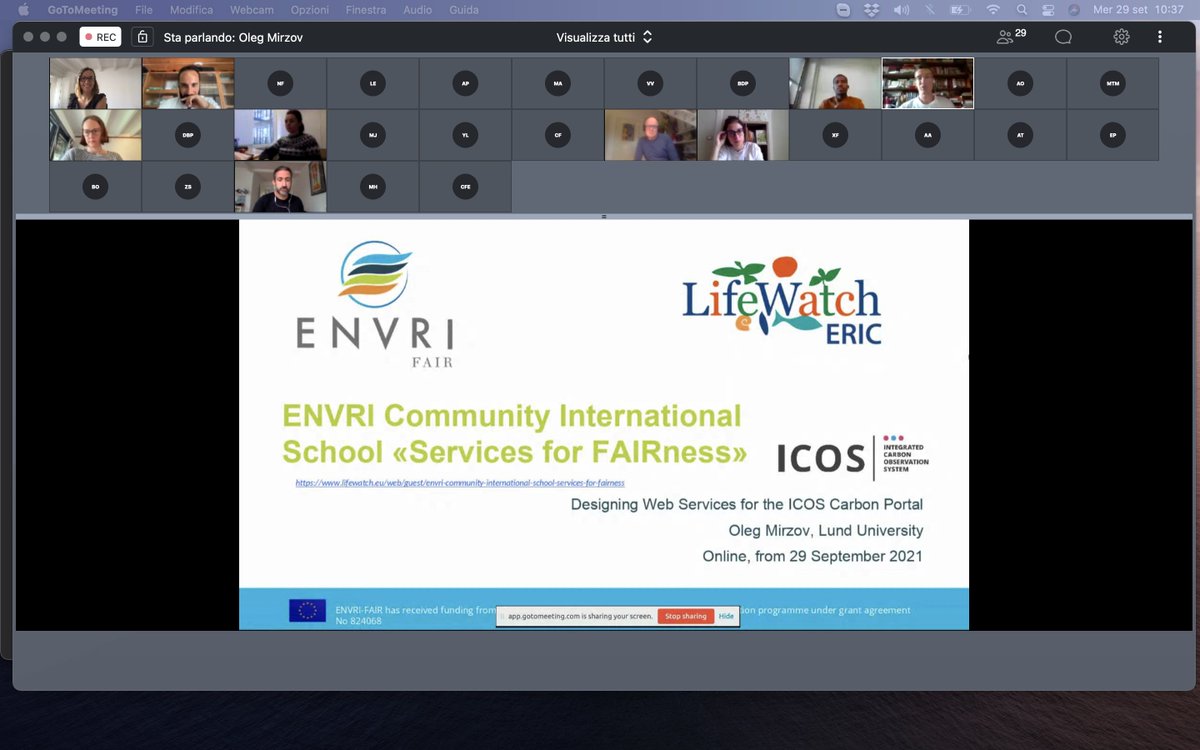Select participant tile VV
The image size is (1200, 750).
click(x=650, y=83)
